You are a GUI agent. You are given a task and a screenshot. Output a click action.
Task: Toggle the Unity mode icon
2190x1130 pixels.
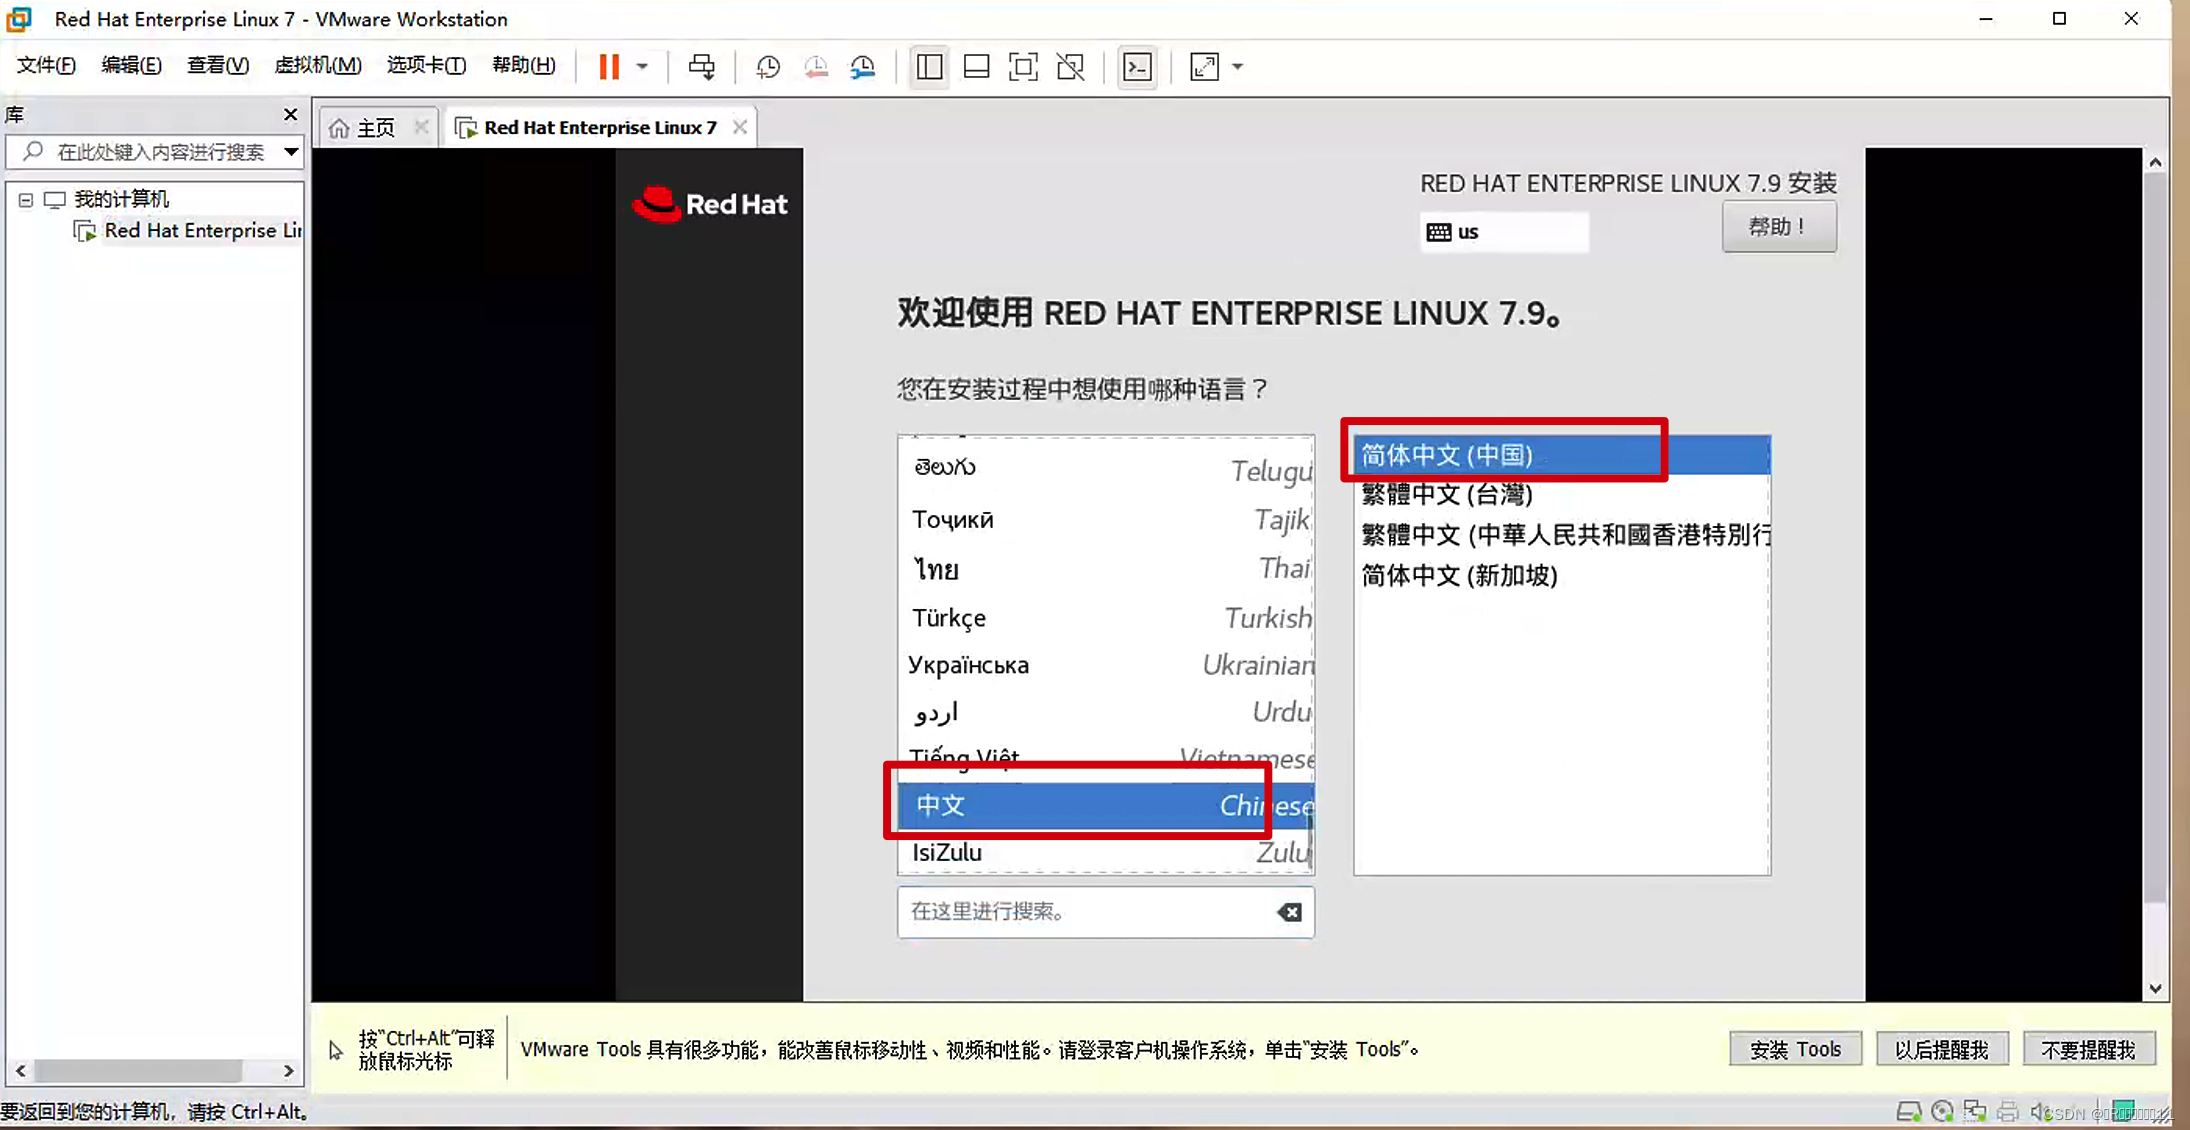coord(1070,67)
